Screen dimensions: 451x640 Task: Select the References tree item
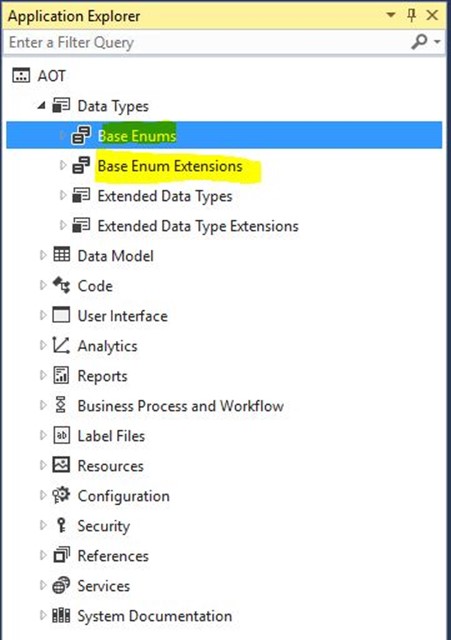pyautogui.click(x=113, y=556)
